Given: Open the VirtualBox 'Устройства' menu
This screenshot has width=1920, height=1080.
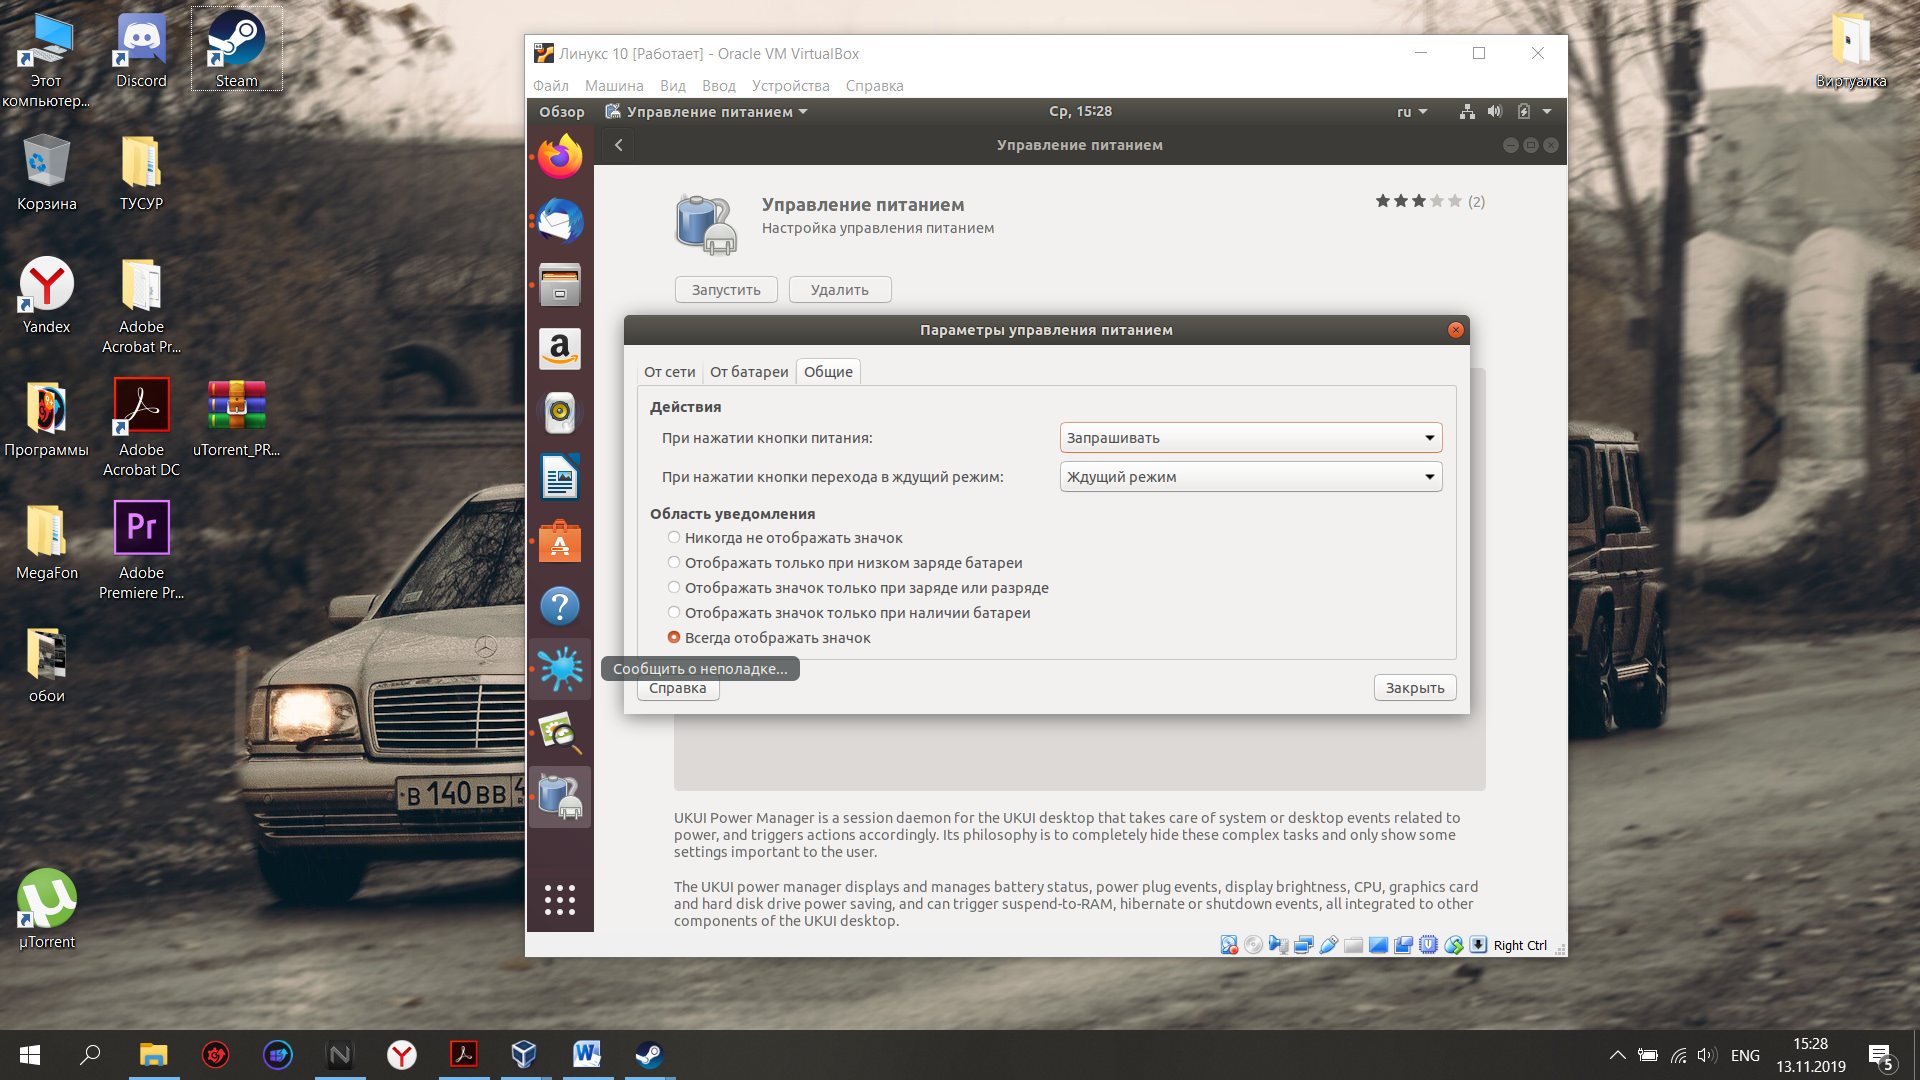Looking at the screenshot, I should point(791,86).
